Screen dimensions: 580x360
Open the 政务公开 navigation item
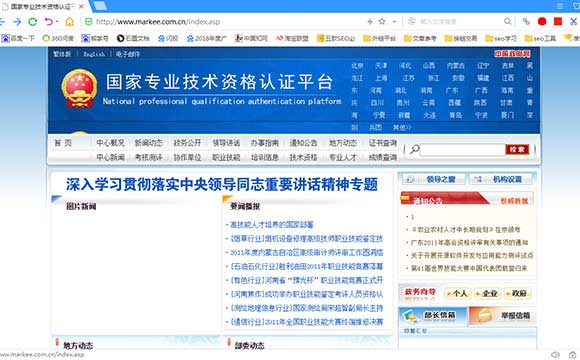coord(187,143)
